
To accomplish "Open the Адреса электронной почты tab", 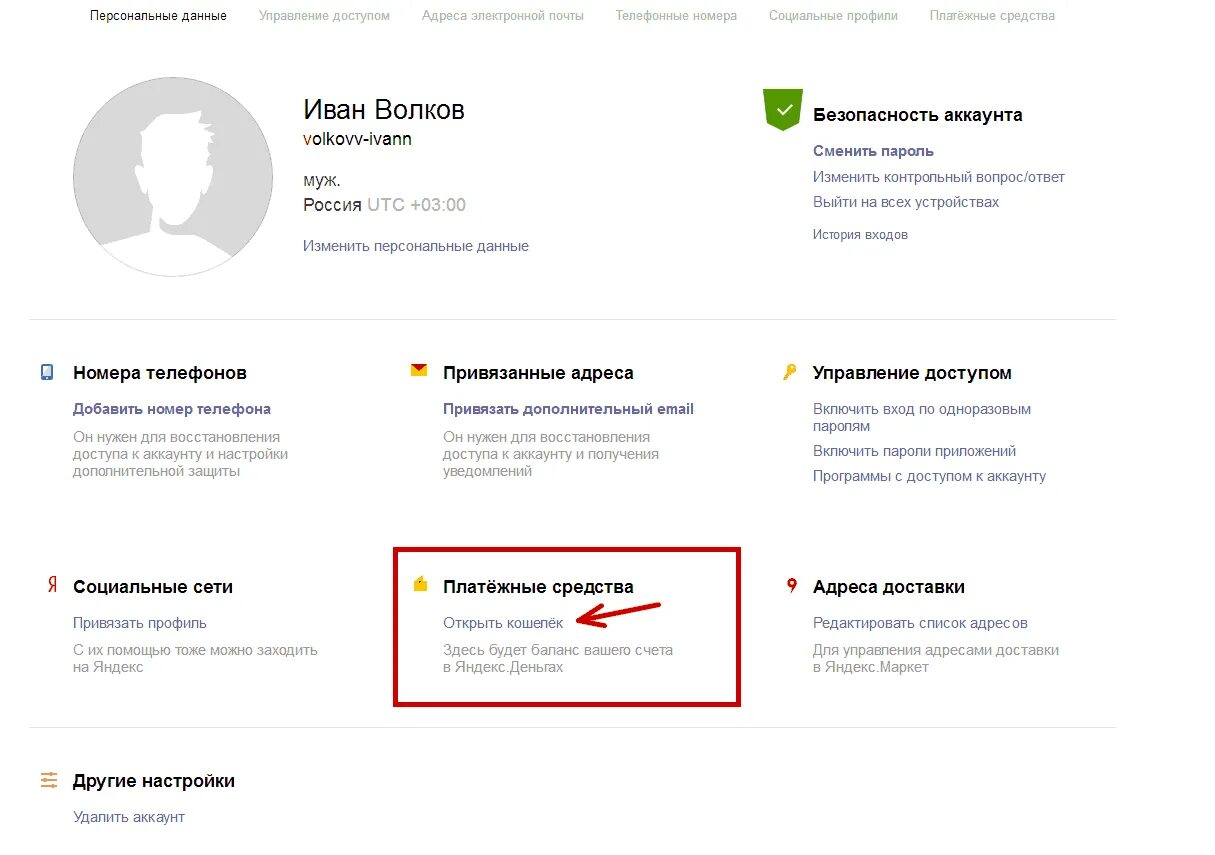I will click(503, 16).
